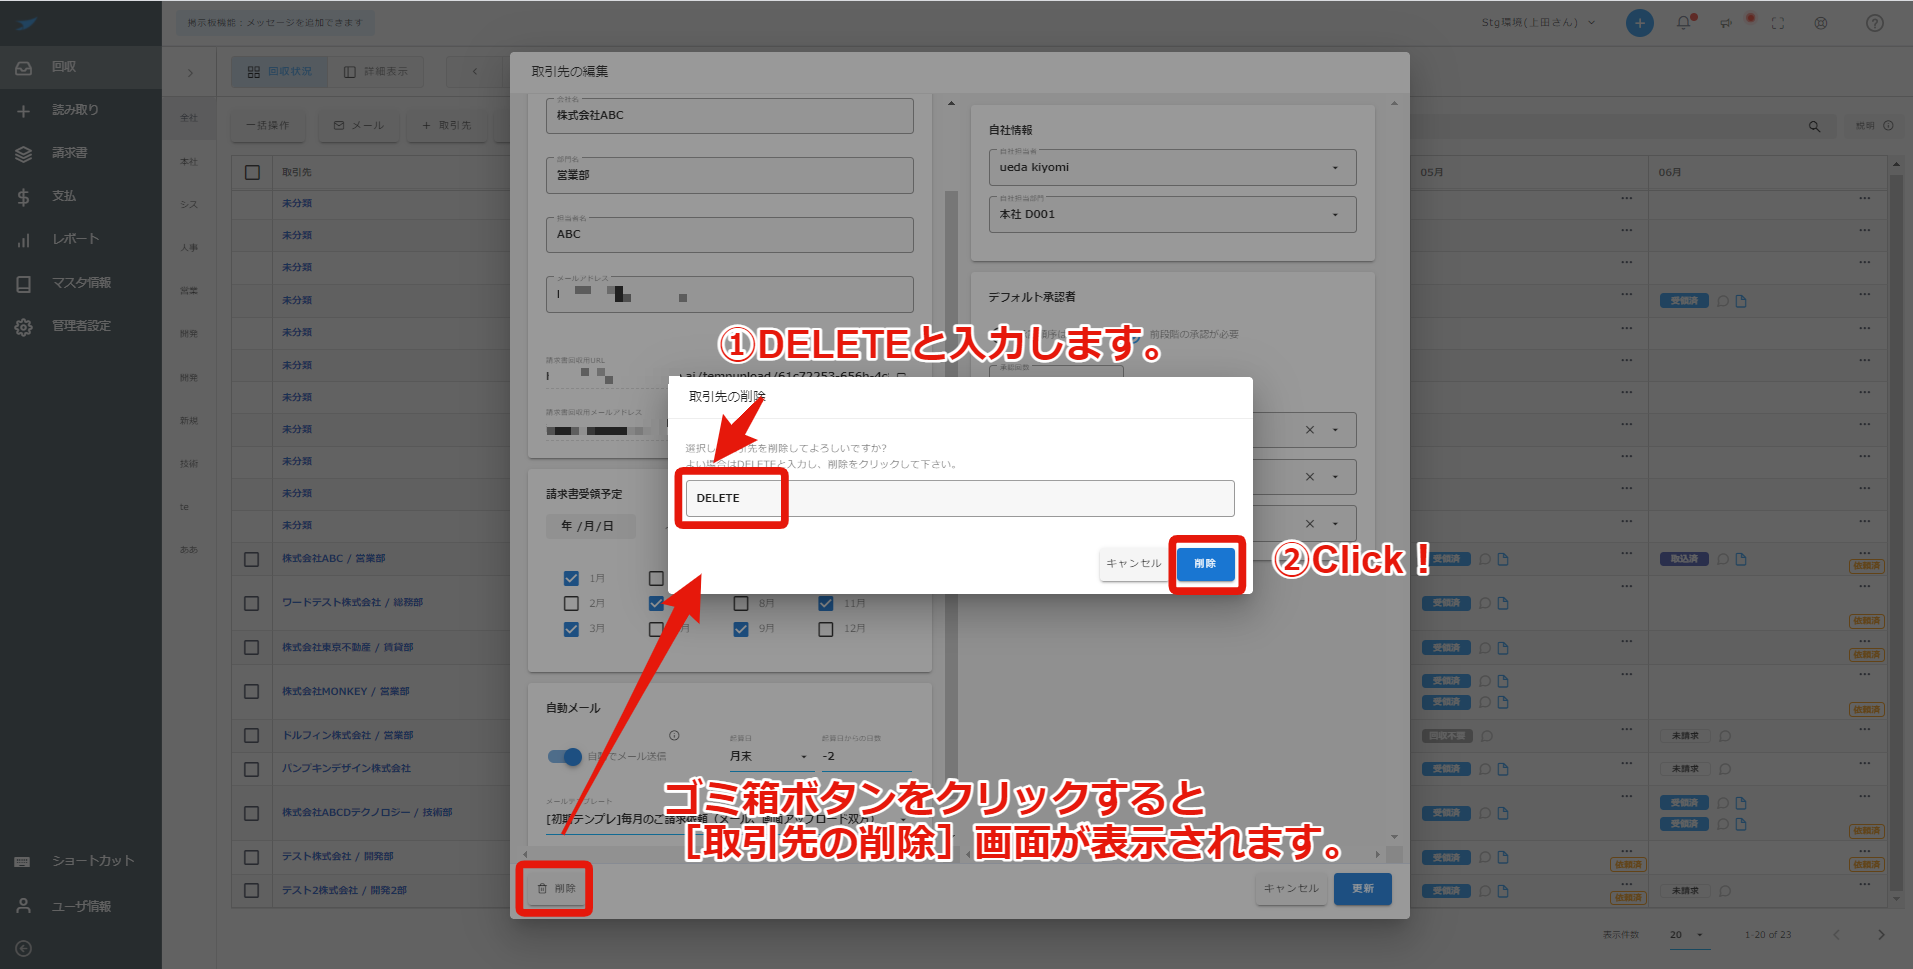Click キャンセル next to the 更新 button

(x=1291, y=889)
